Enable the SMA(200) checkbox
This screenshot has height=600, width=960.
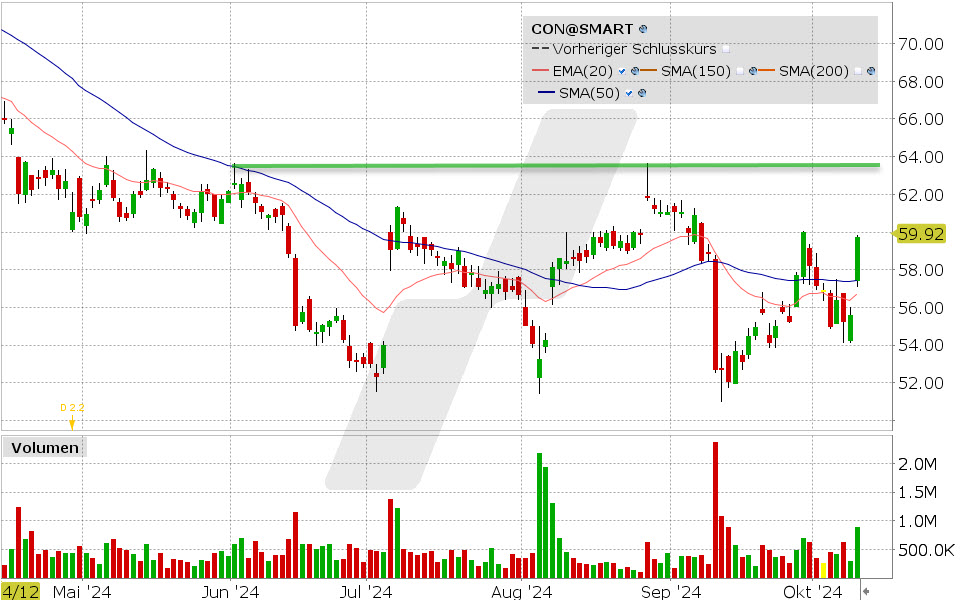pyautogui.click(x=858, y=71)
